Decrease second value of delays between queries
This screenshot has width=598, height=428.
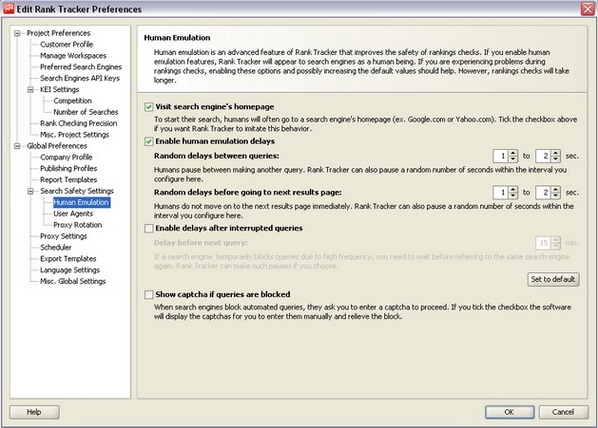click(556, 159)
